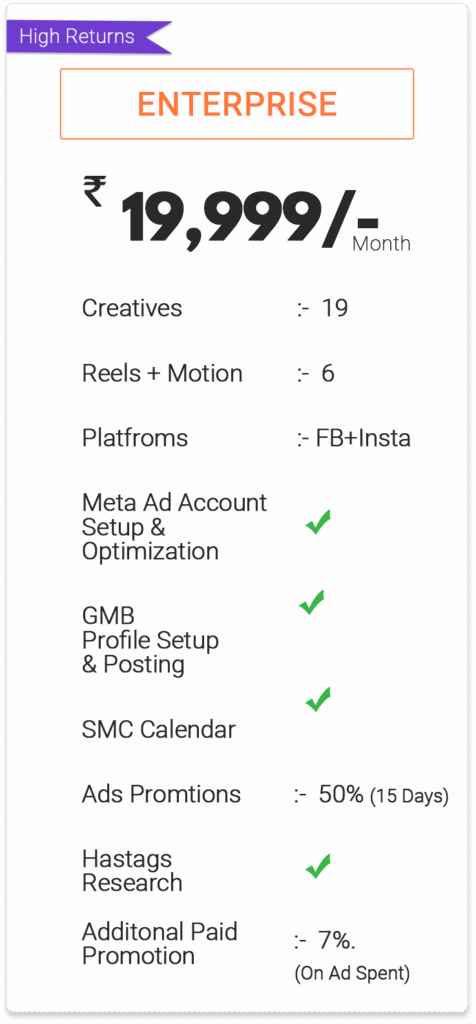Click the 50% (15 Days) value
The height and width of the screenshot is (1024, 476).
[x=383, y=795]
